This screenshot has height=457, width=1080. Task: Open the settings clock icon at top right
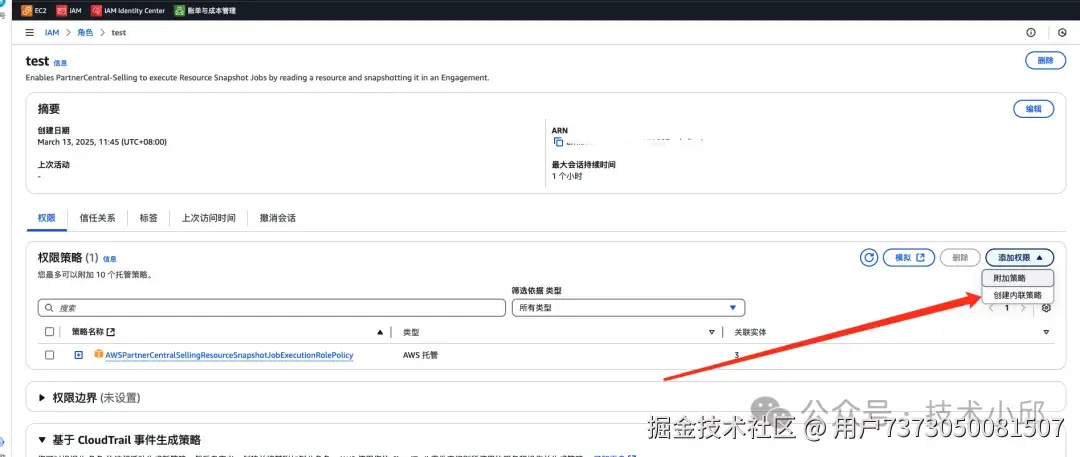coord(1061,32)
